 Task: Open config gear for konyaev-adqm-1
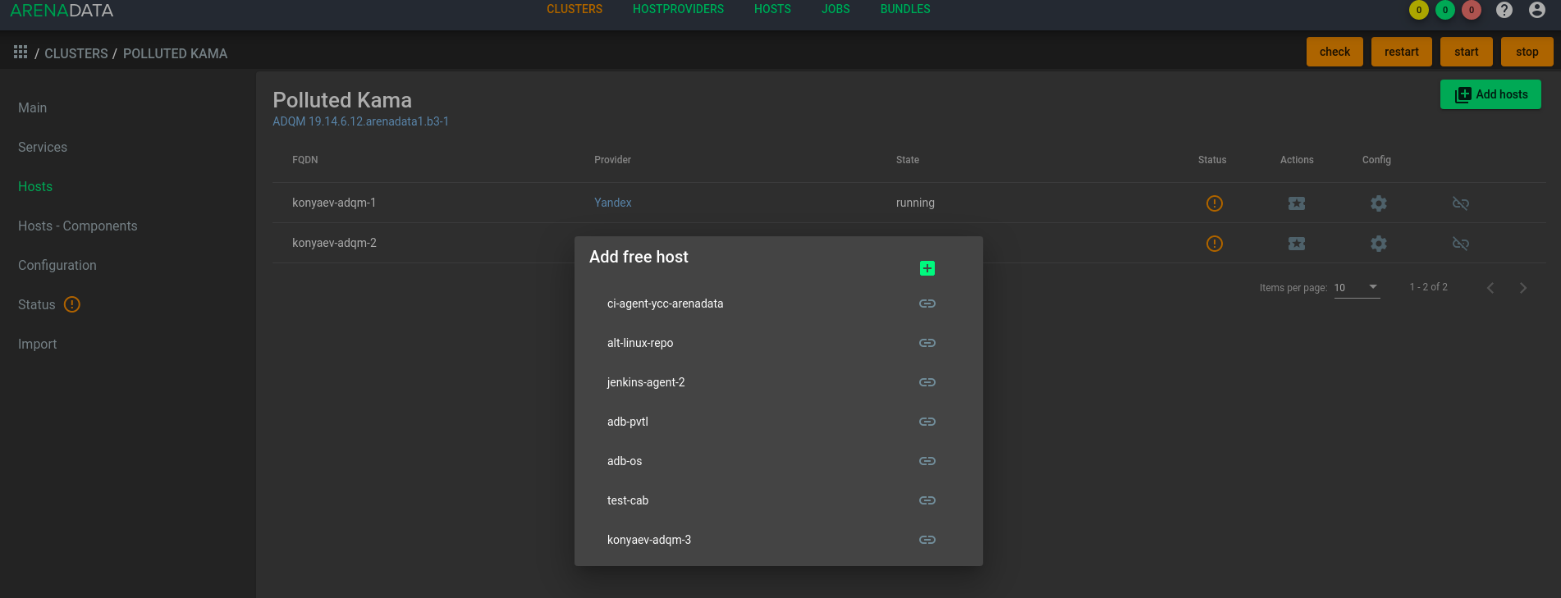click(1378, 203)
